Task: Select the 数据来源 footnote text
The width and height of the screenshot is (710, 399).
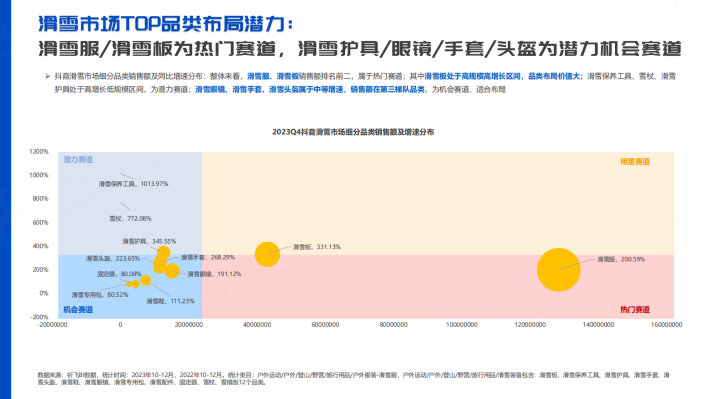Action: click(354, 379)
